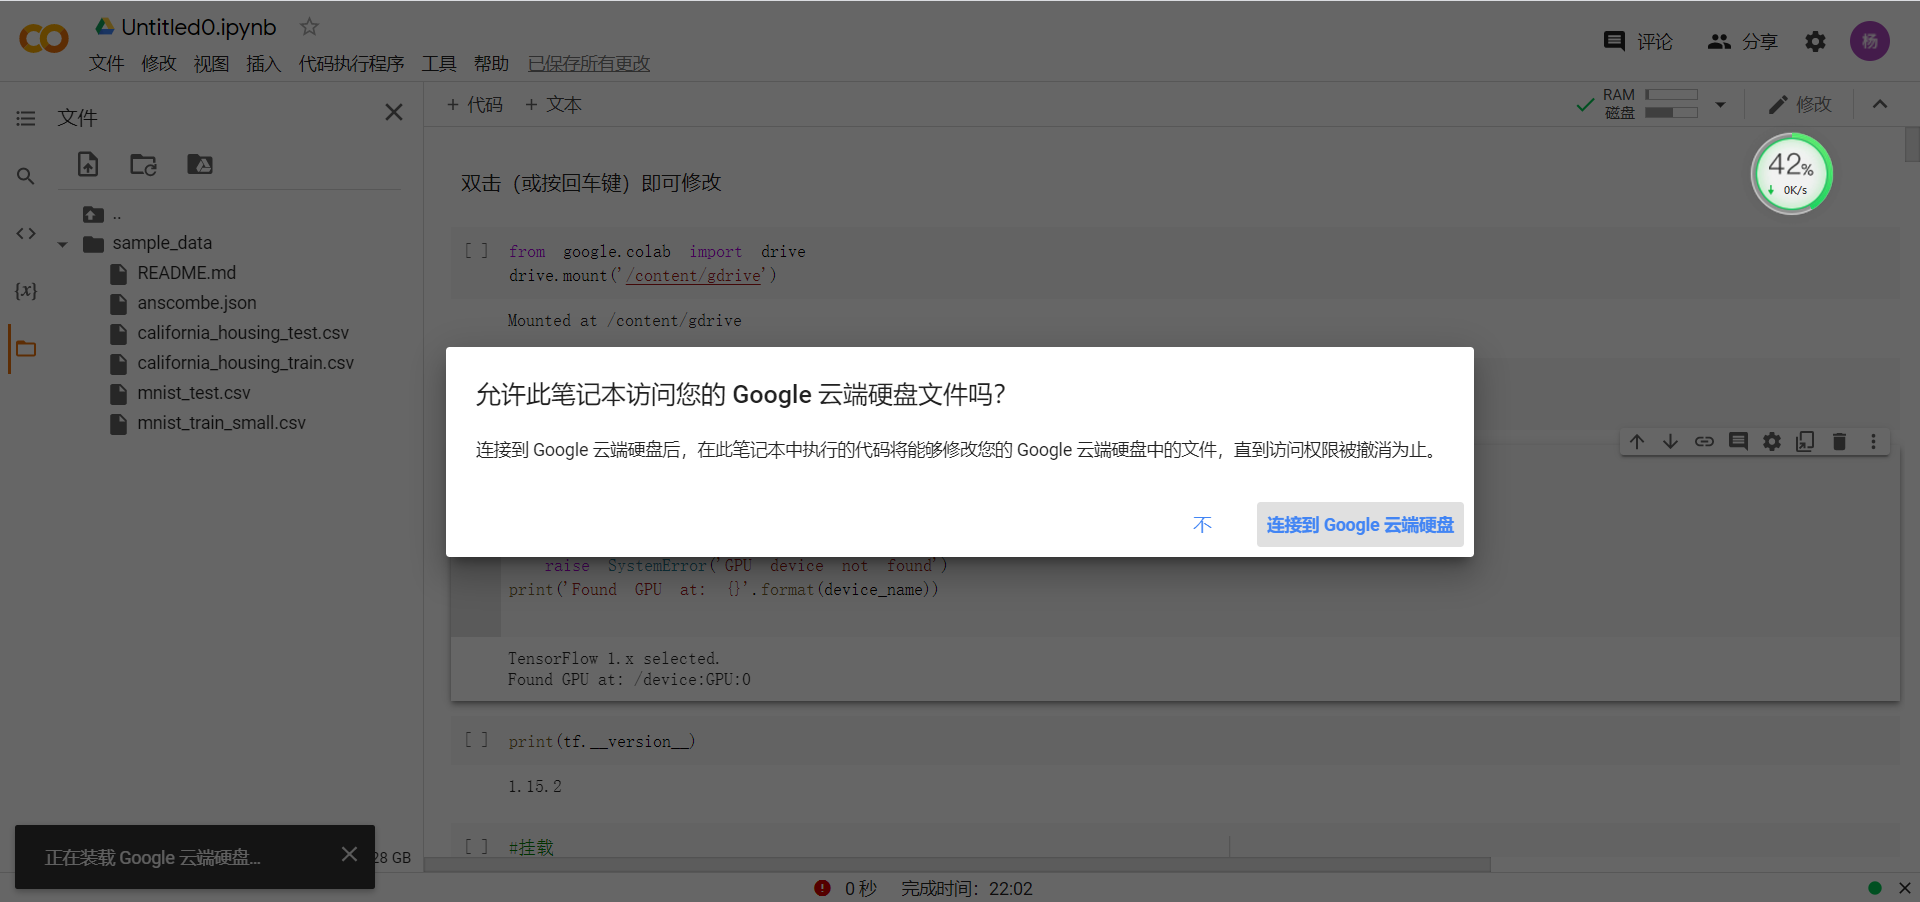Close the files side panel
Viewport: 1920px width, 902px height.
click(394, 112)
